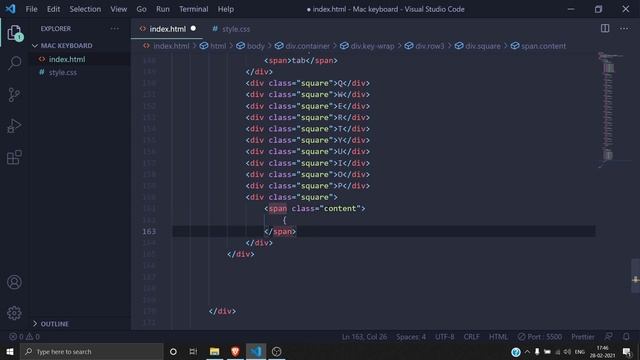Click the Visual Studio Code taskbar icon

click(x=256, y=351)
